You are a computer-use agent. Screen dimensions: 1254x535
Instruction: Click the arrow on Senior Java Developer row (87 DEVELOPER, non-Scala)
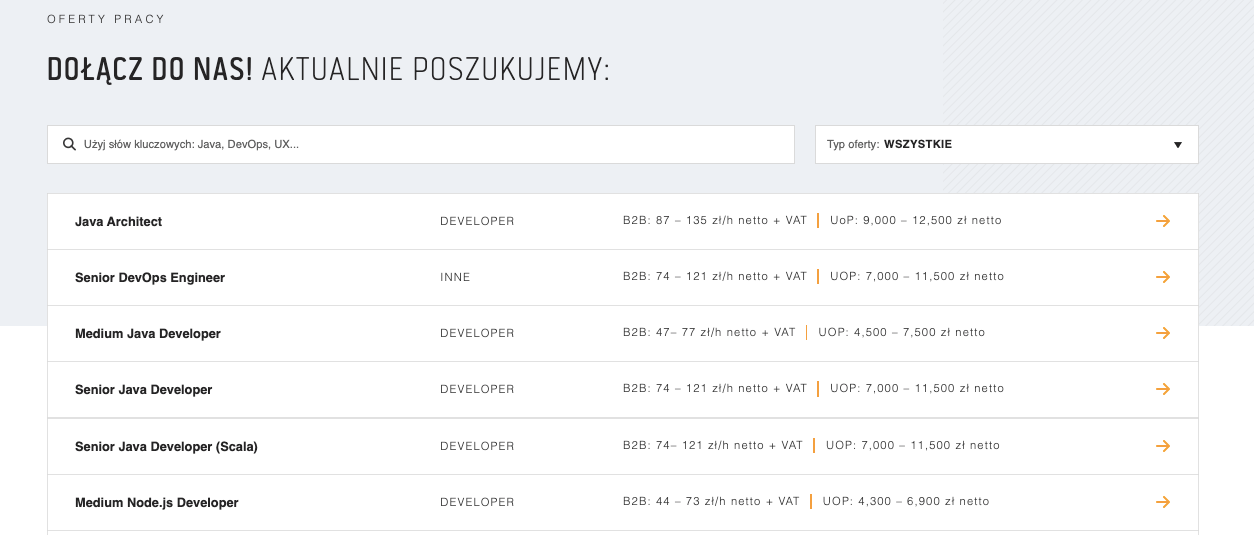[x=1163, y=389]
